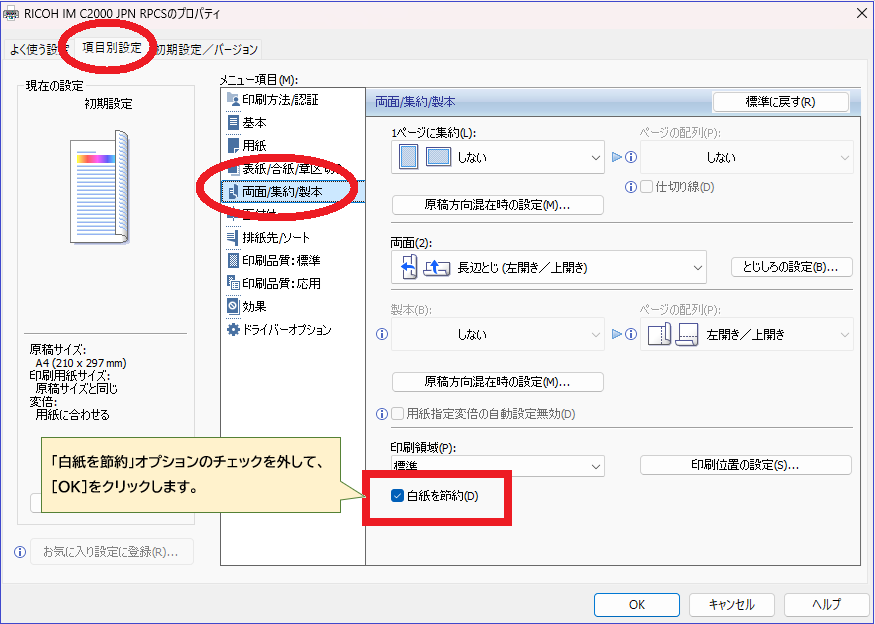Open the 両面 長辺とじ dropdown

click(x=548, y=267)
